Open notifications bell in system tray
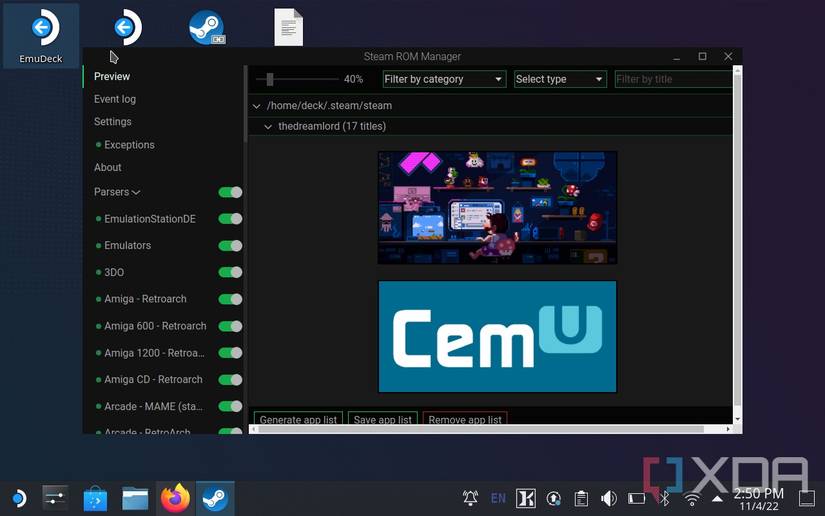This screenshot has height=516, width=825. (470, 498)
